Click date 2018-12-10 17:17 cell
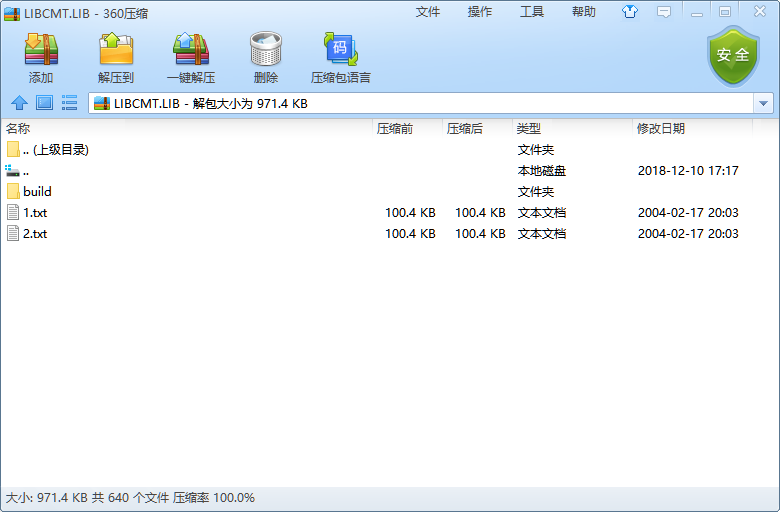 (688, 171)
